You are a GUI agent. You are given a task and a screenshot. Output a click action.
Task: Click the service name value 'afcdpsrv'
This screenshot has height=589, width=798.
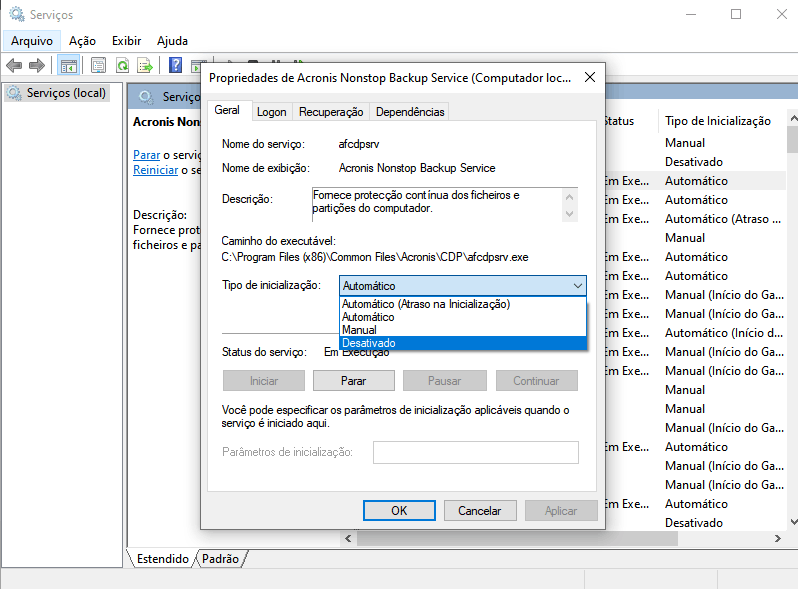coord(359,144)
